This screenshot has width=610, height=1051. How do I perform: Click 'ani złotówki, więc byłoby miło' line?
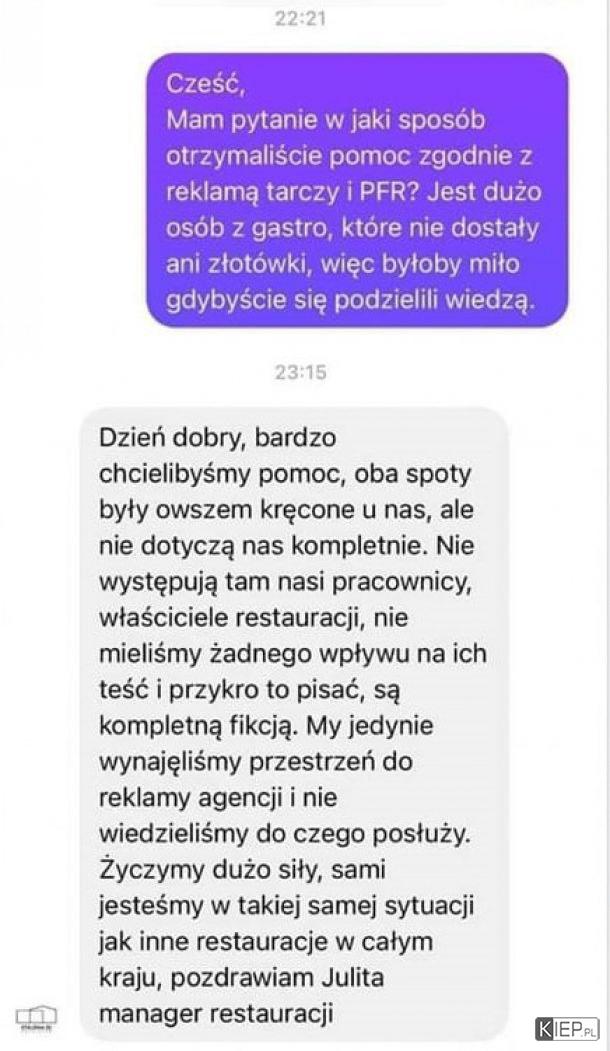(343, 265)
